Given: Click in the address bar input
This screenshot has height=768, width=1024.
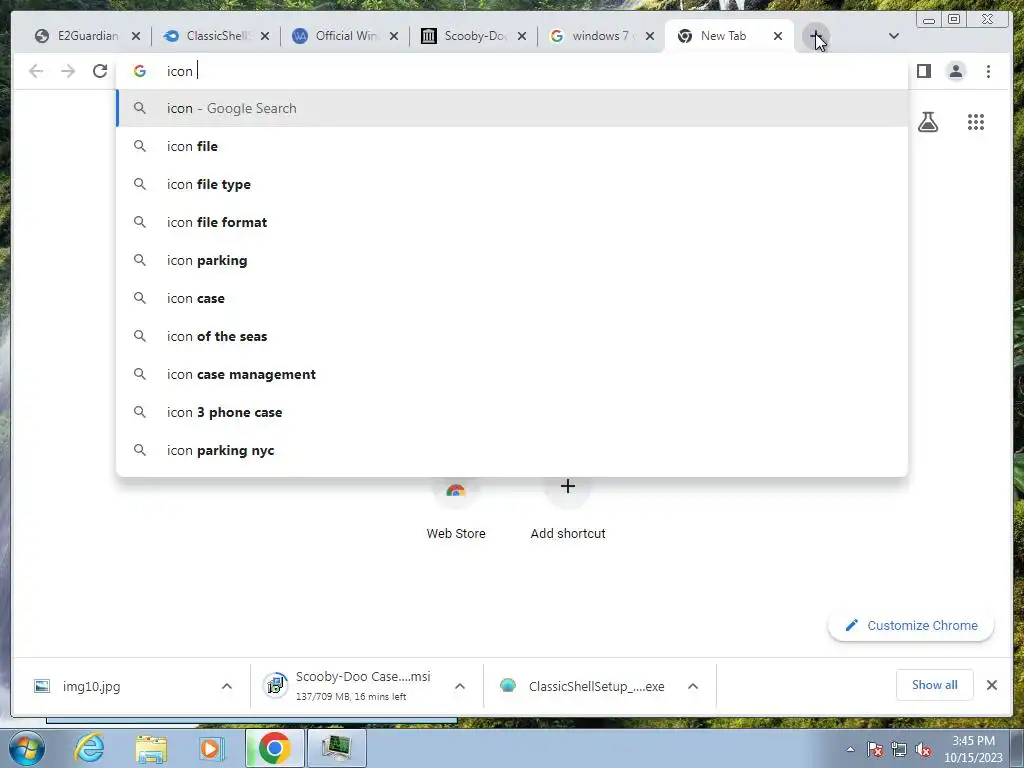Looking at the screenshot, I should point(511,71).
